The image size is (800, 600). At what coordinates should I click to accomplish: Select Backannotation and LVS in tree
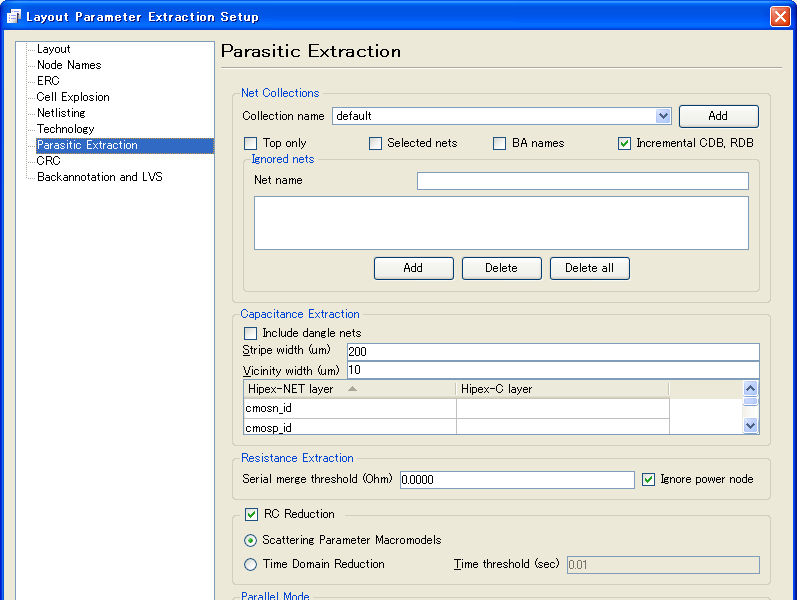click(x=99, y=177)
